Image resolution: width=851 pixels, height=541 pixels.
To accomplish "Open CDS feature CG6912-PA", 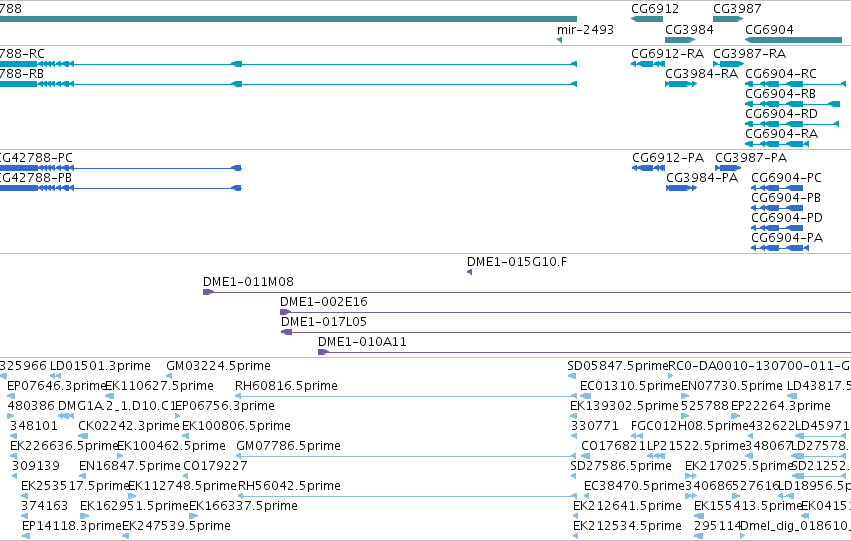I will point(668,158).
